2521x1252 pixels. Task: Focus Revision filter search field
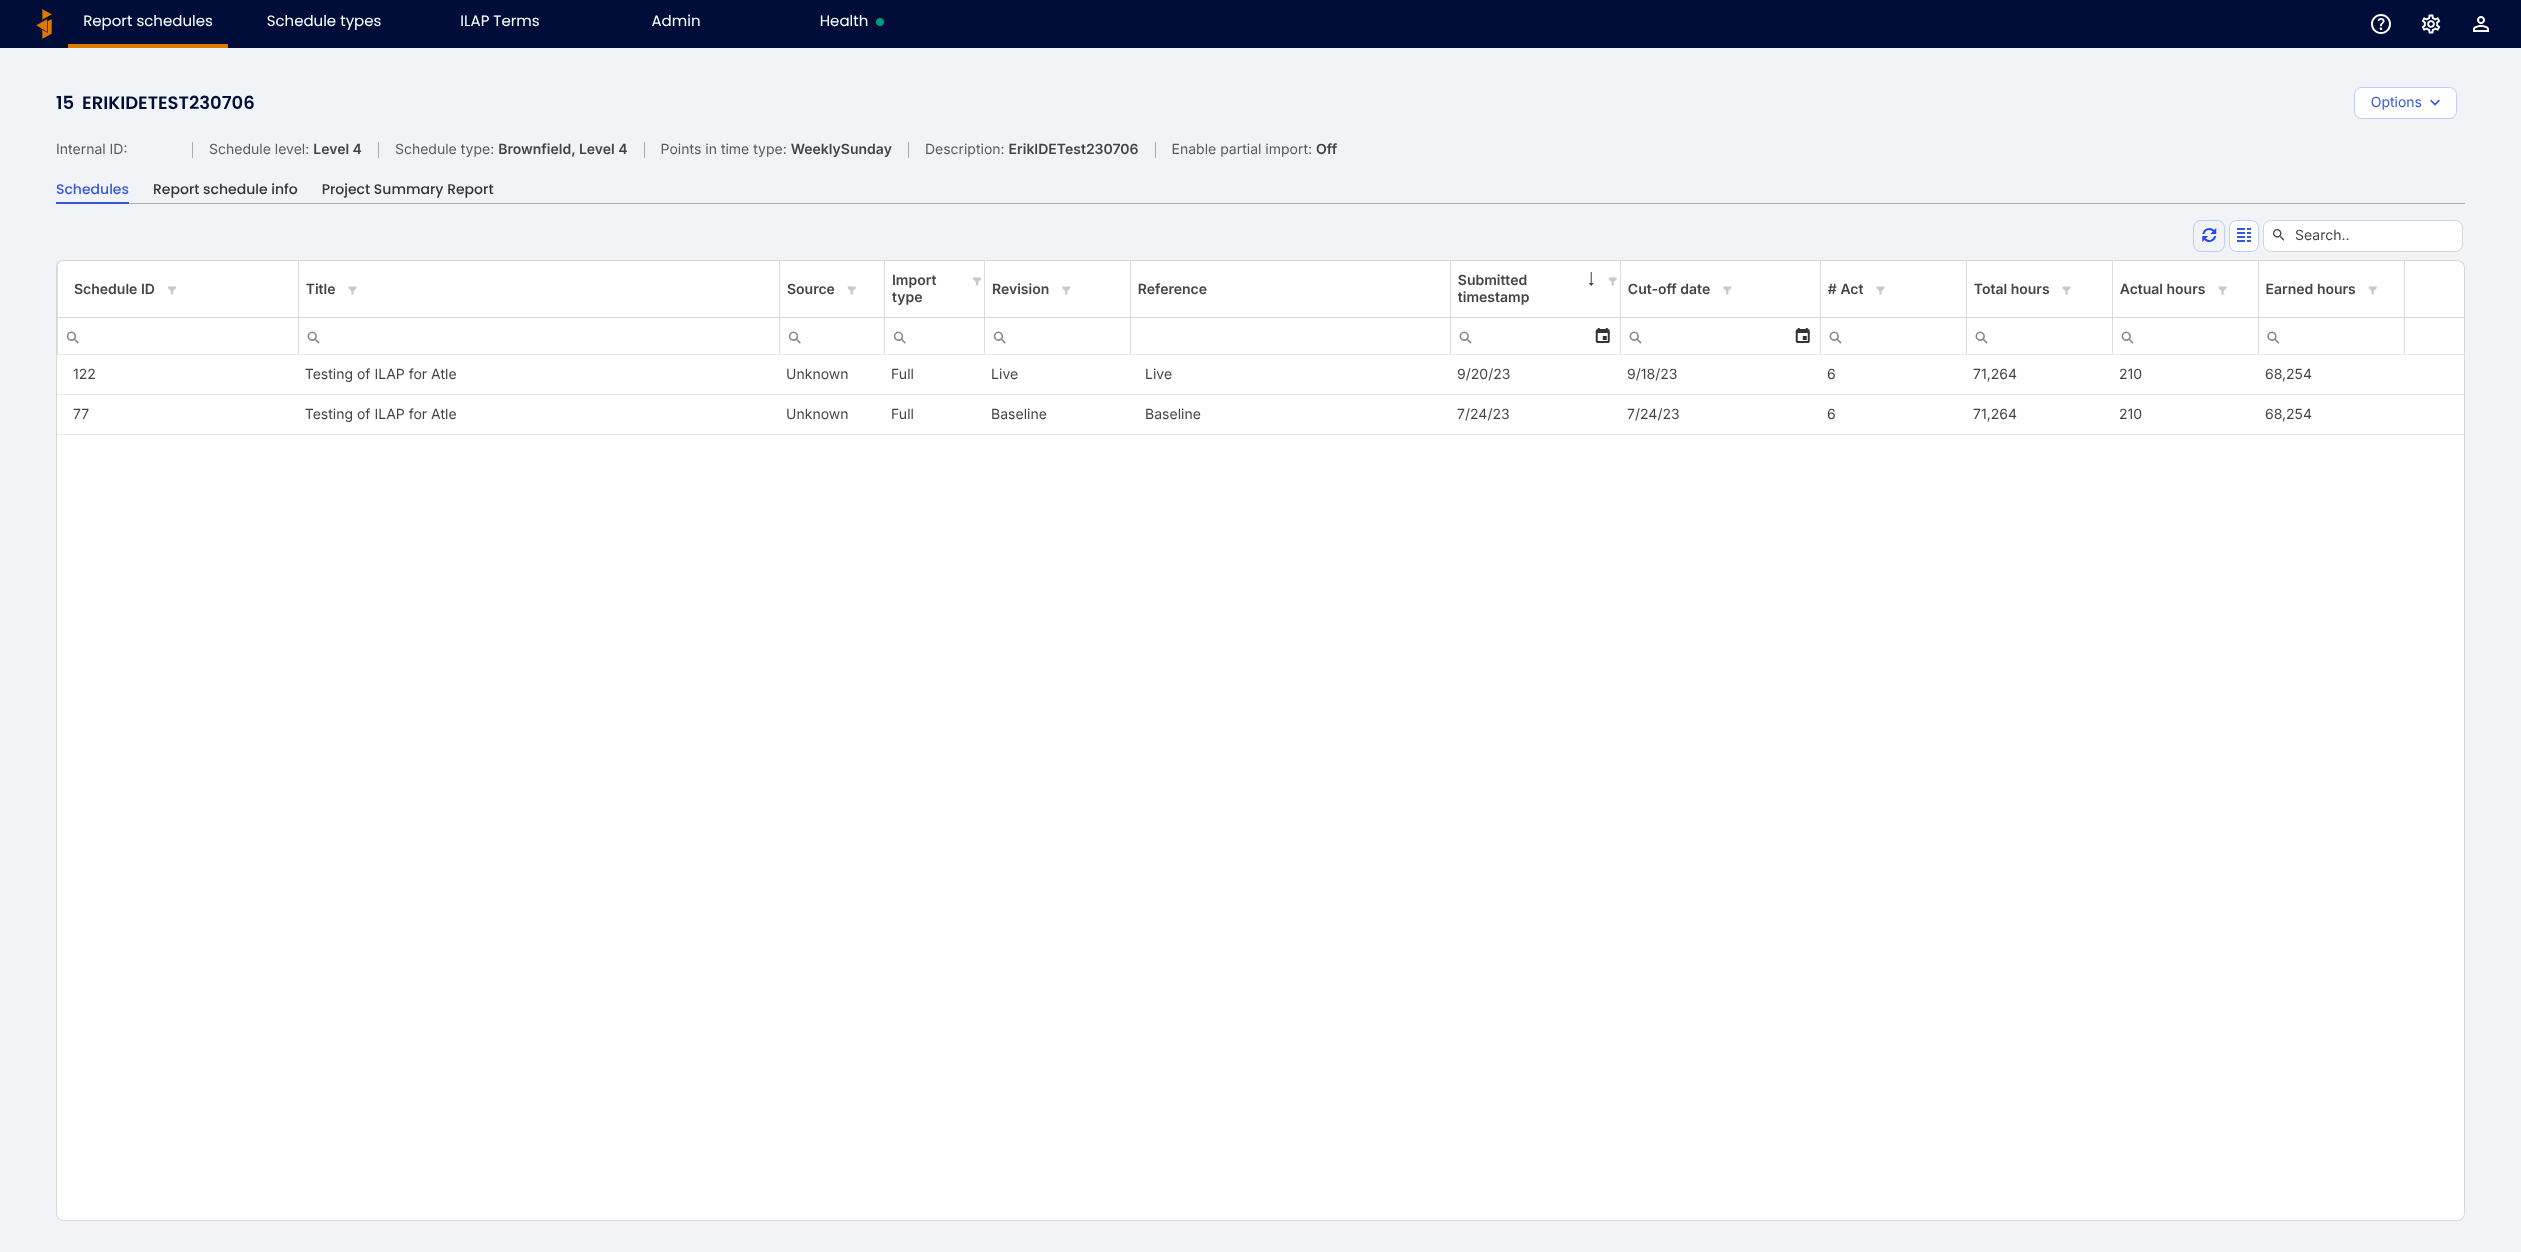click(x=1057, y=337)
